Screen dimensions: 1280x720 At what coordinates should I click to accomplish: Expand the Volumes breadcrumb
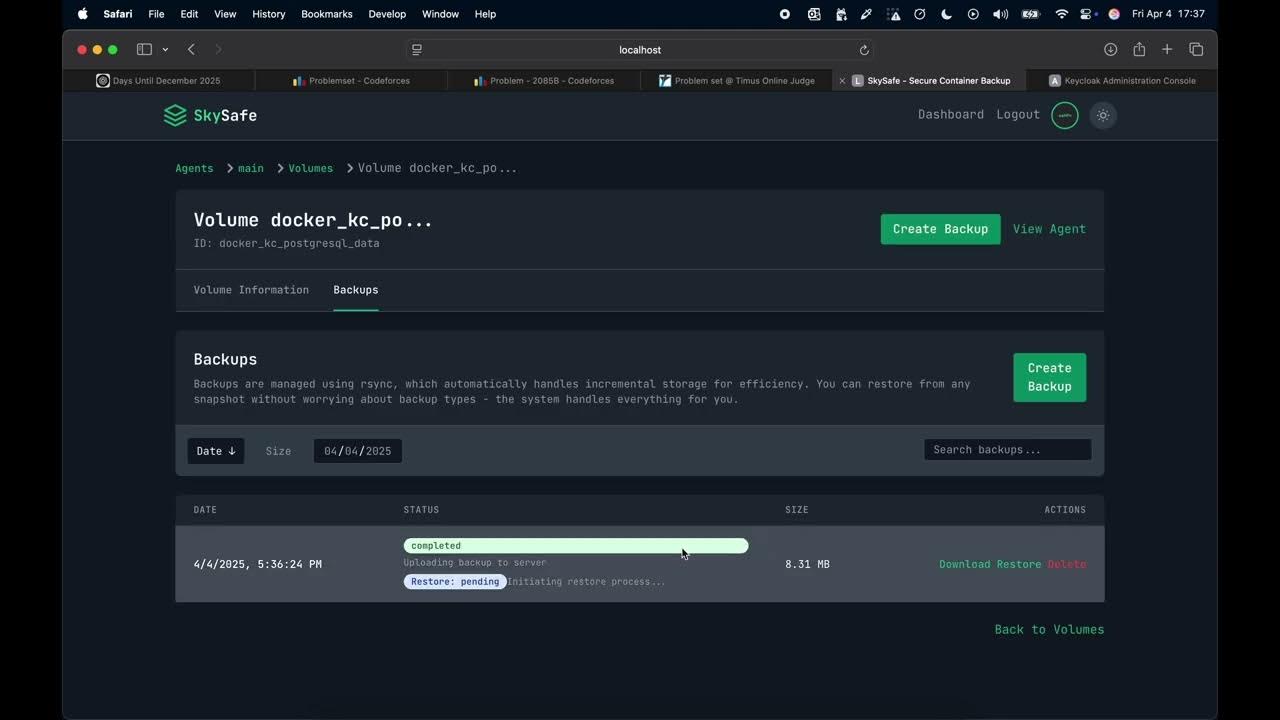[x=310, y=168]
